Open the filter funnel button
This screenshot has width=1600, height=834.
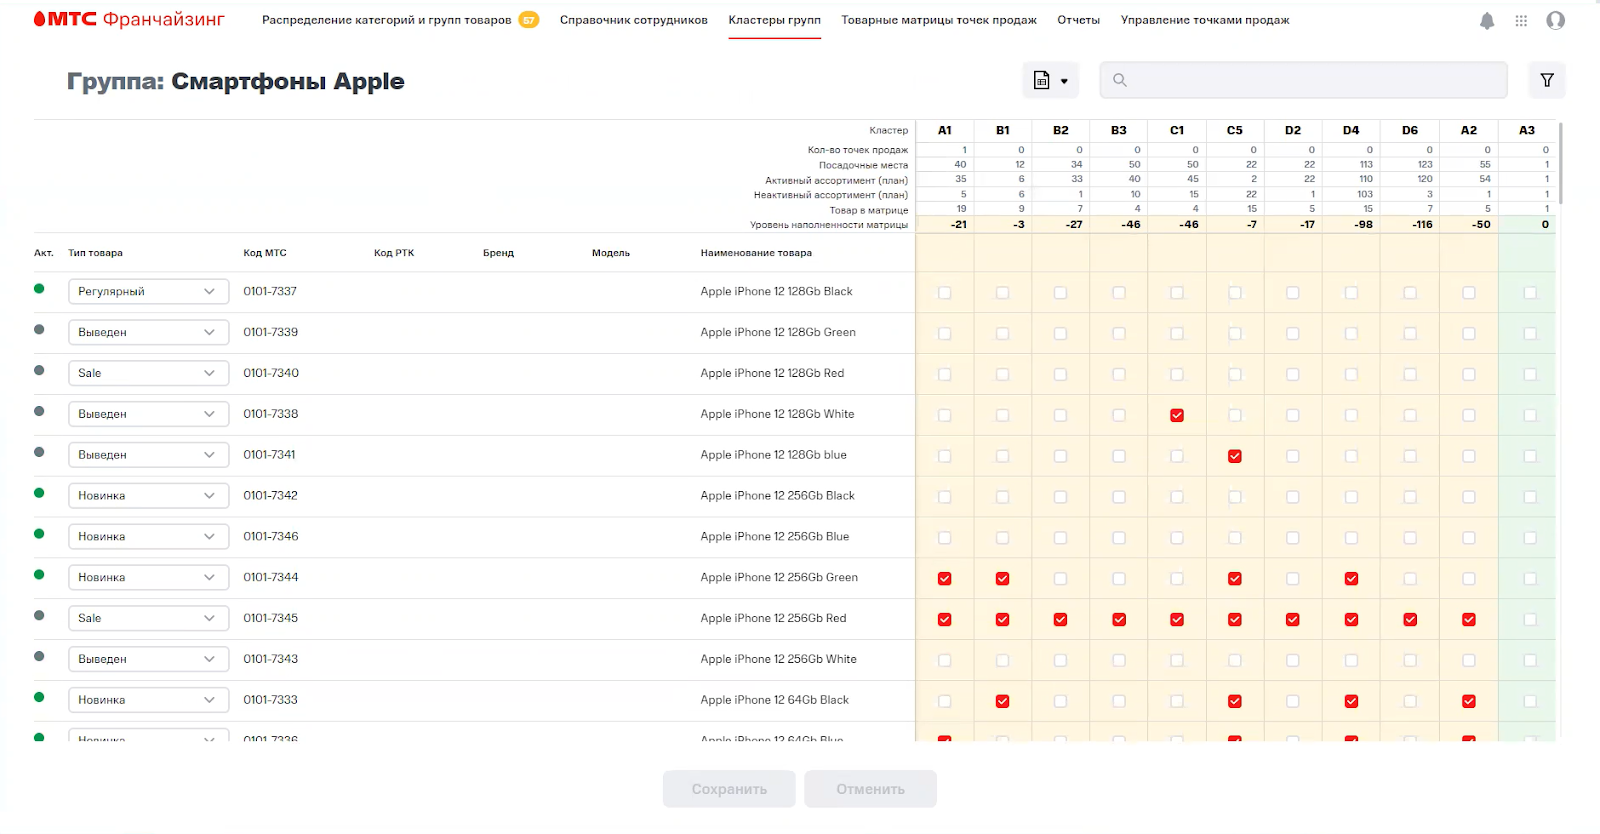point(1547,80)
